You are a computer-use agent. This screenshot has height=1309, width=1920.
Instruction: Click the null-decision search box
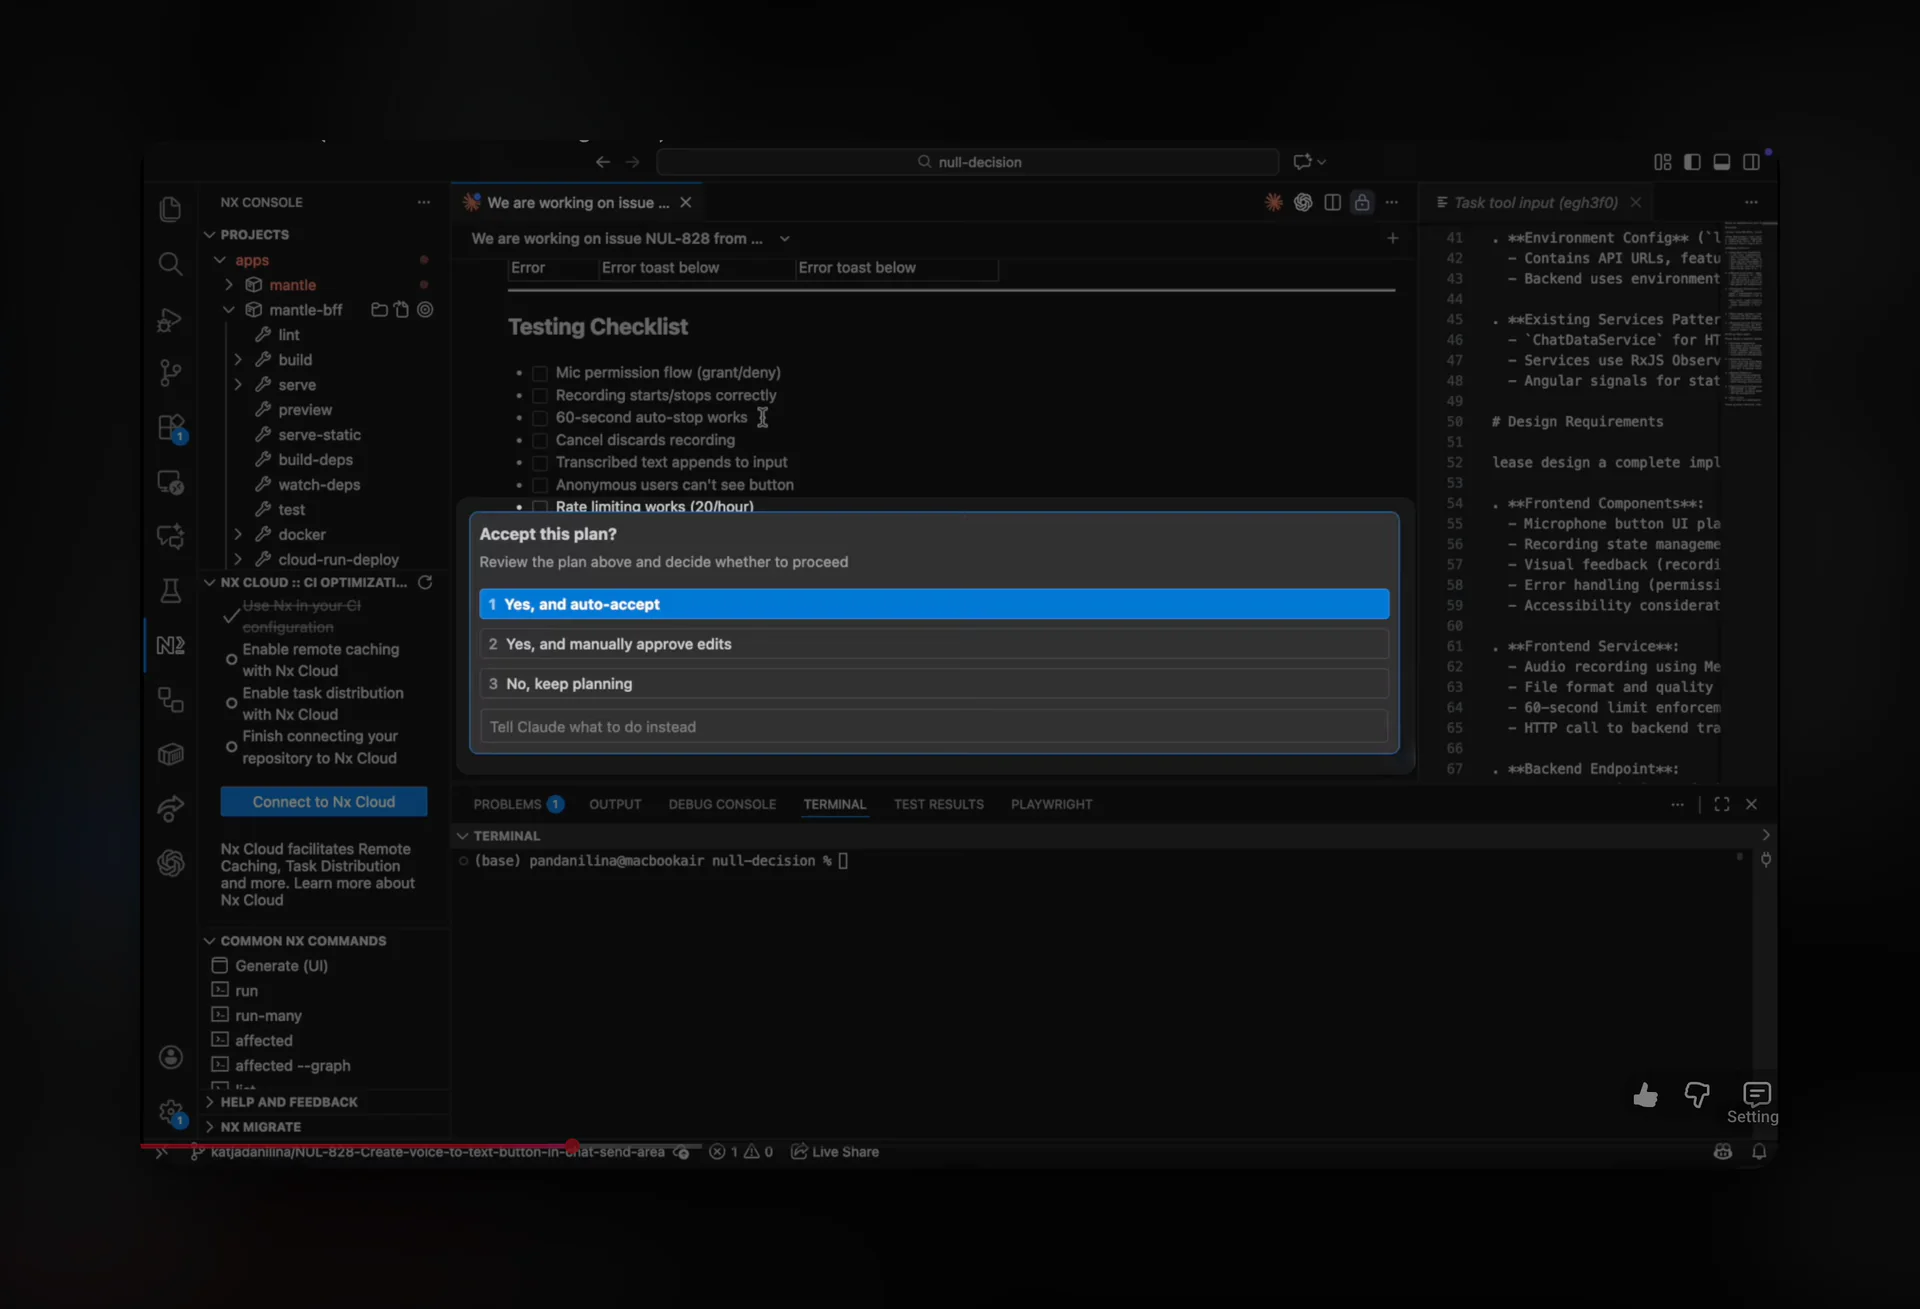click(968, 162)
